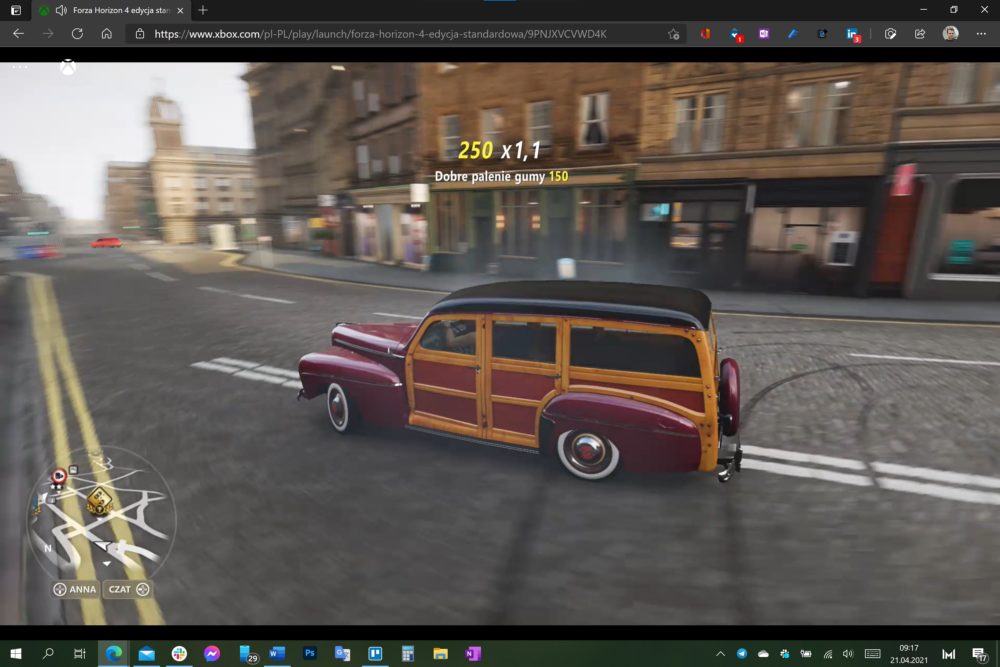Check battery status in the system tray
1000x667 pixels.
[806, 654]
